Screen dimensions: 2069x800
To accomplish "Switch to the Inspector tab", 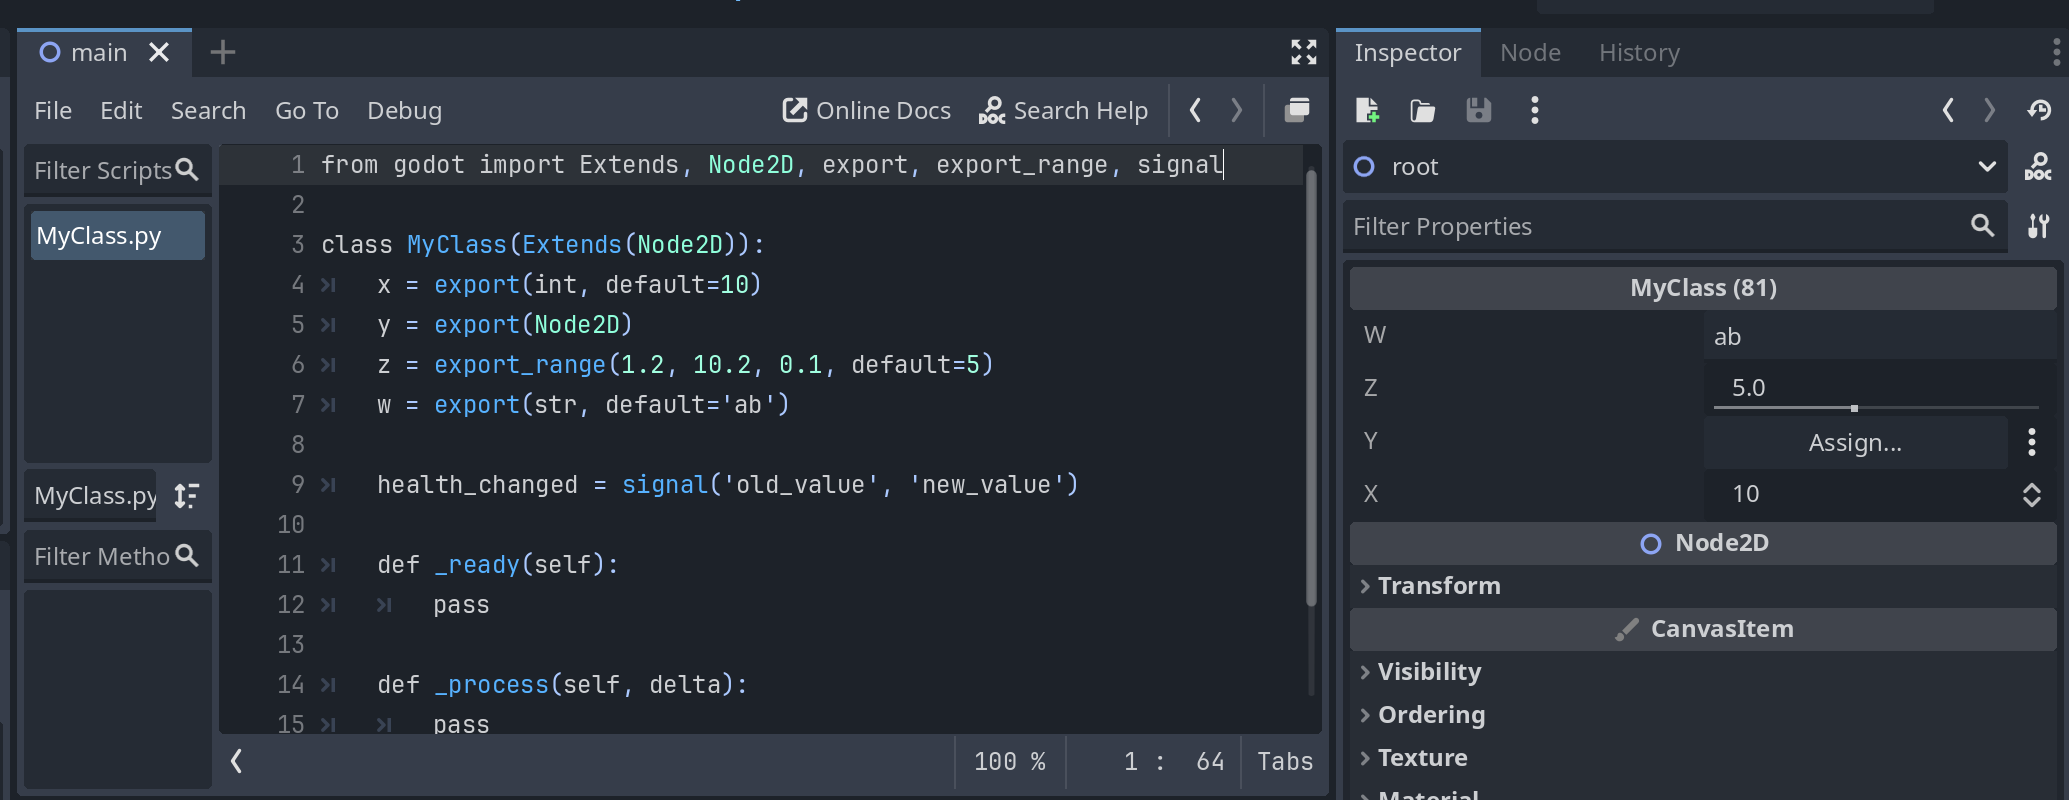I will click(x=1407, y=53).
